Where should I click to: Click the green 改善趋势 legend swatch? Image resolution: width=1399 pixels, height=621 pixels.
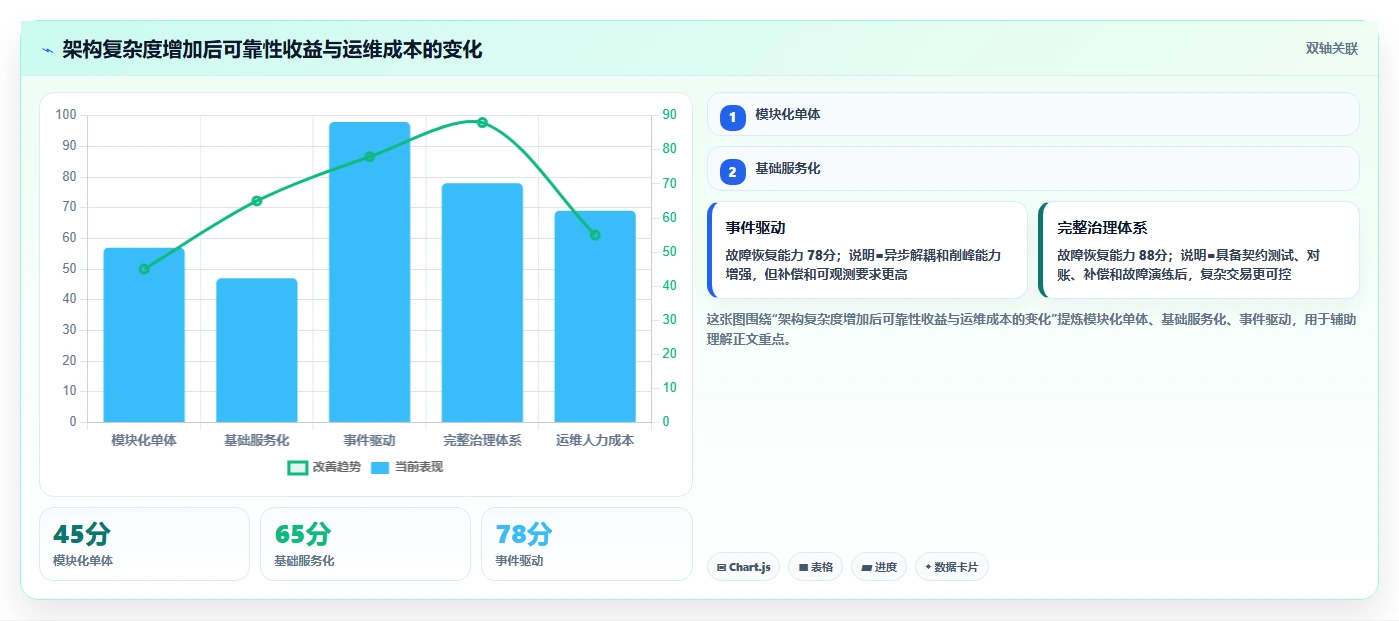tap(297, 467)
